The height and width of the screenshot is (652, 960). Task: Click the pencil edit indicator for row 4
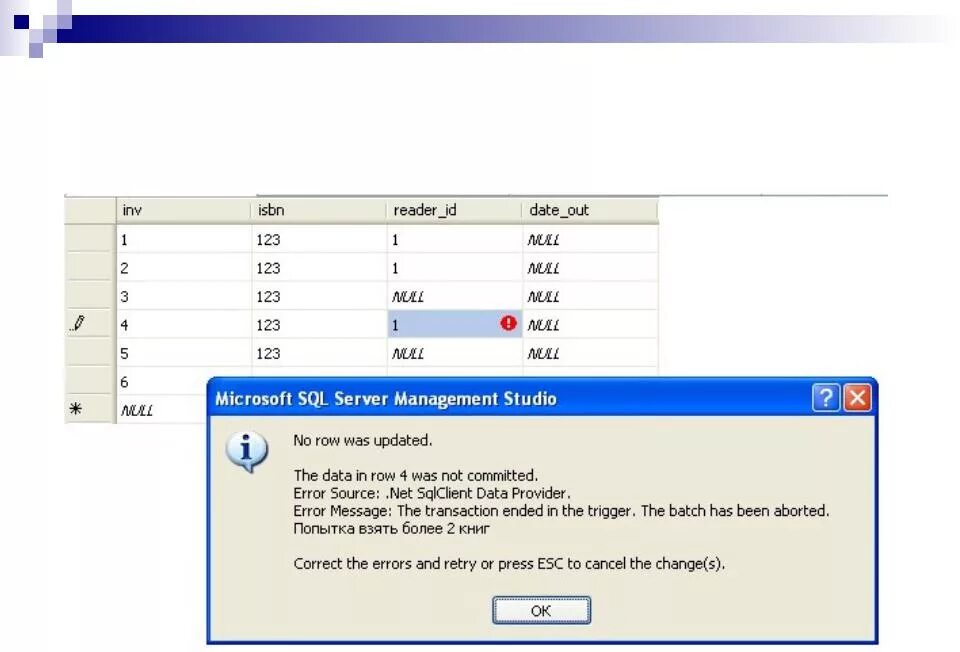click(x=78, y=323)
